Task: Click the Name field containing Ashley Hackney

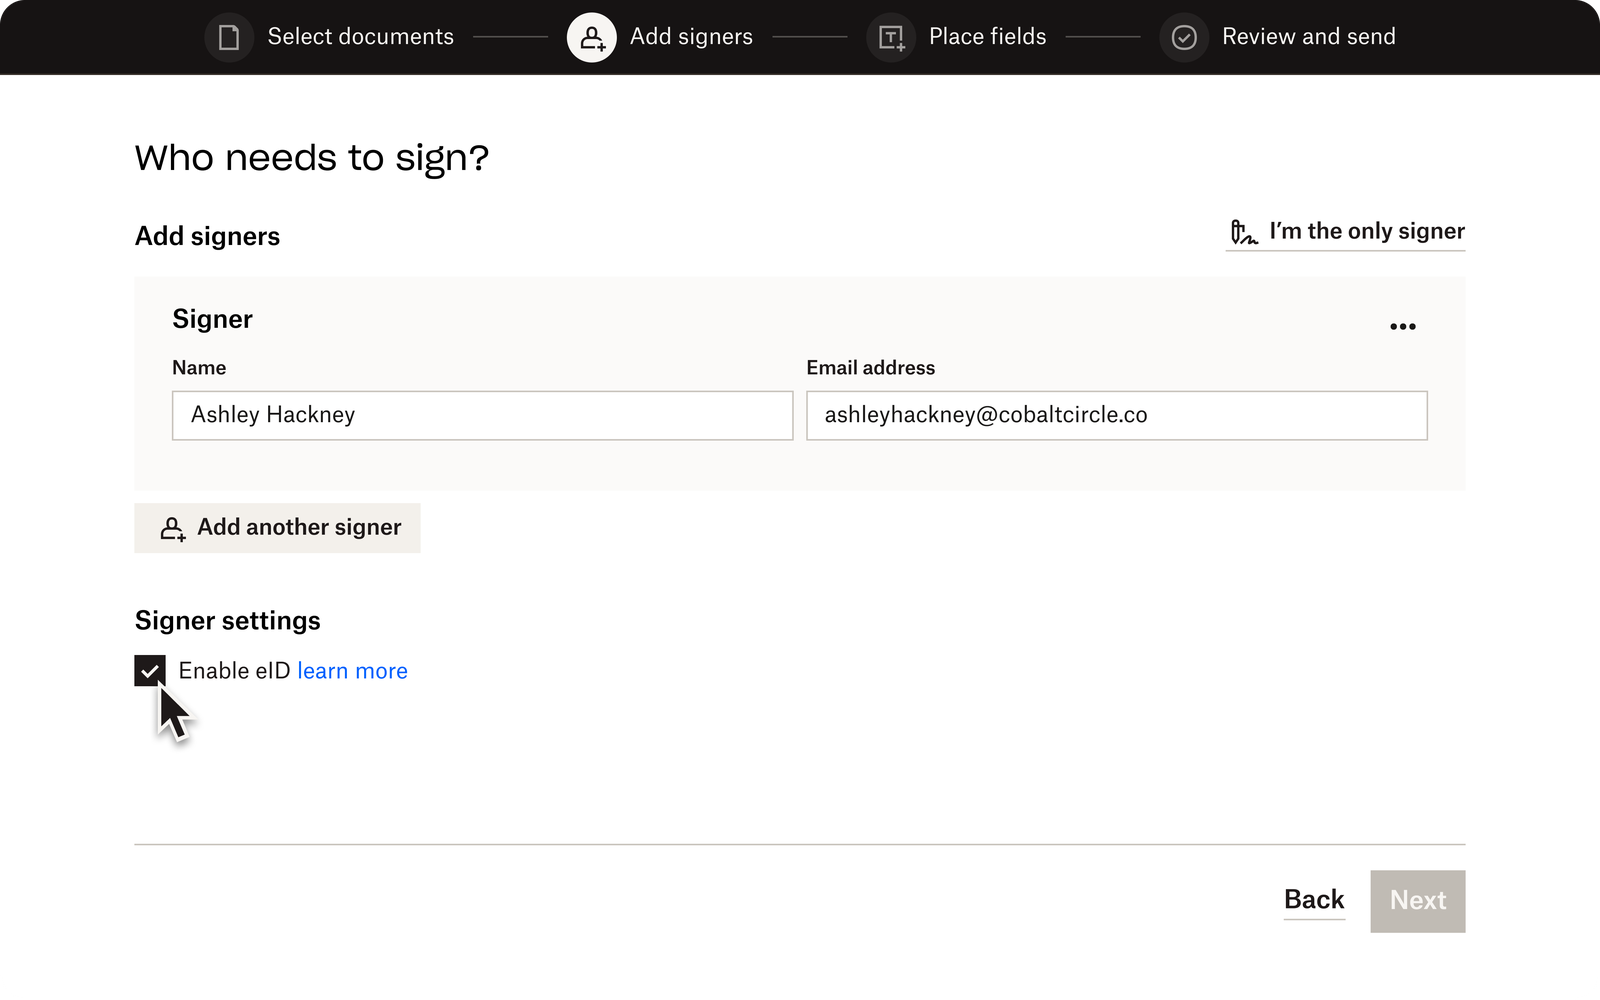Action: (482, 415)
